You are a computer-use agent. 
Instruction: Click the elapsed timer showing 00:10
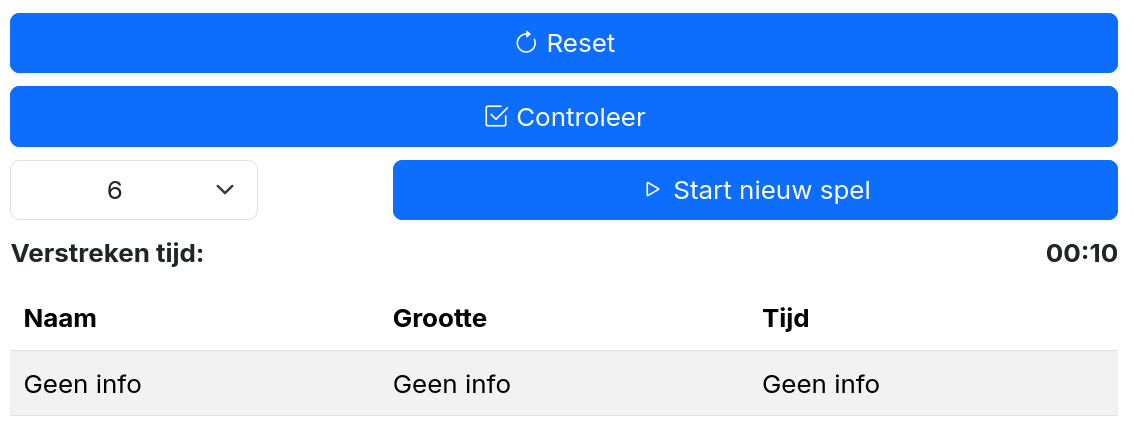[1081, 254]
